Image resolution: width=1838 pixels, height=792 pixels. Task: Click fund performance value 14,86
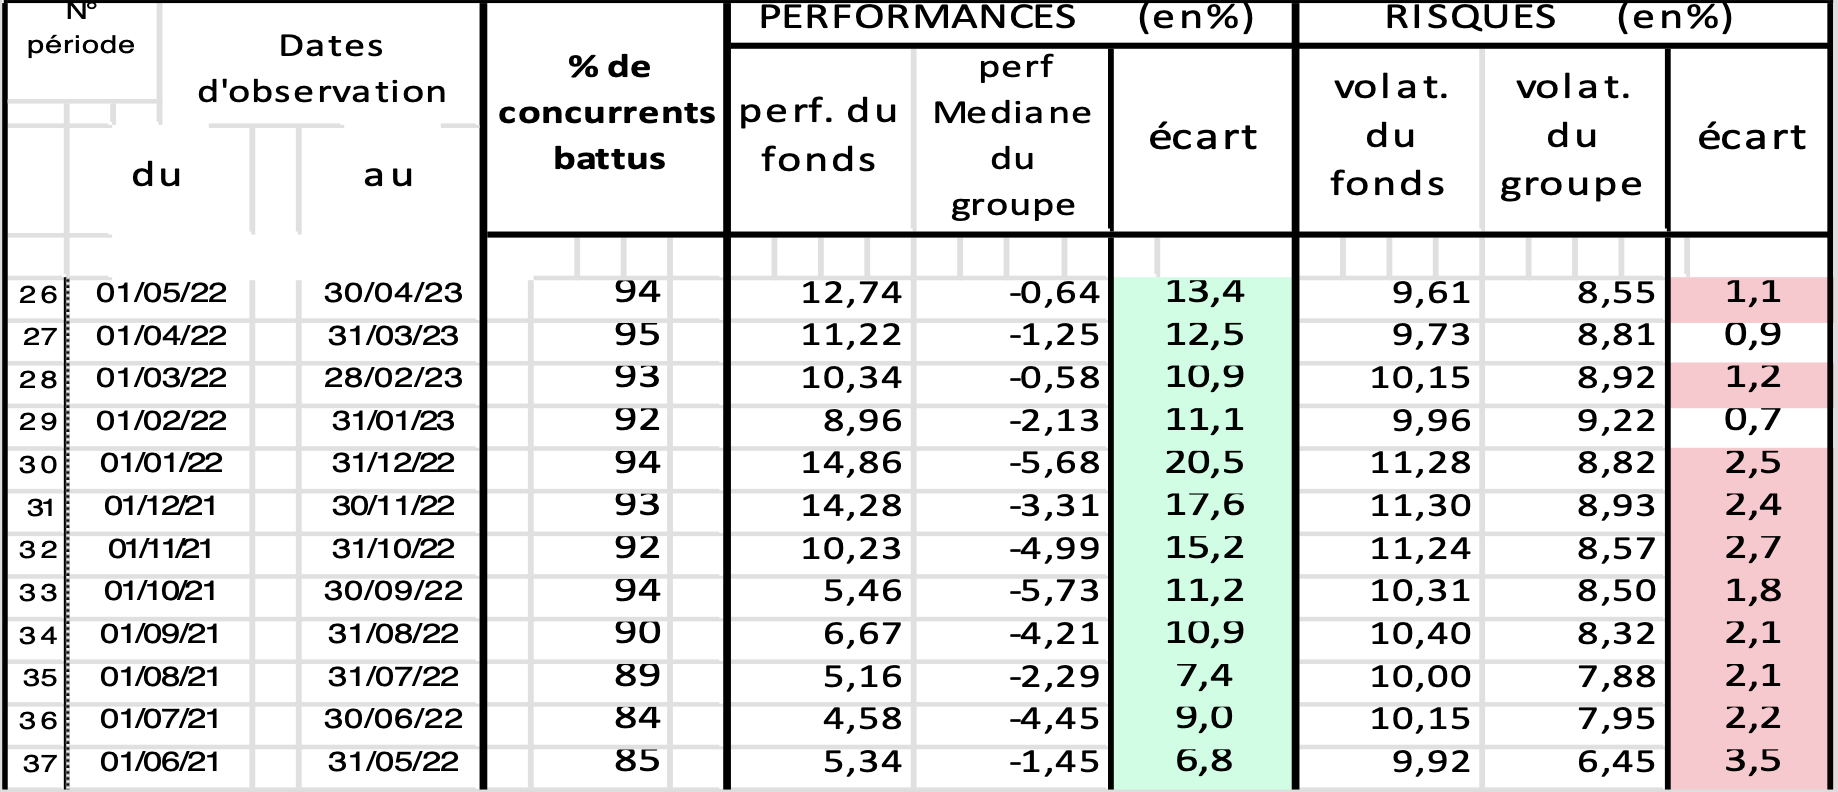[851, 463]
